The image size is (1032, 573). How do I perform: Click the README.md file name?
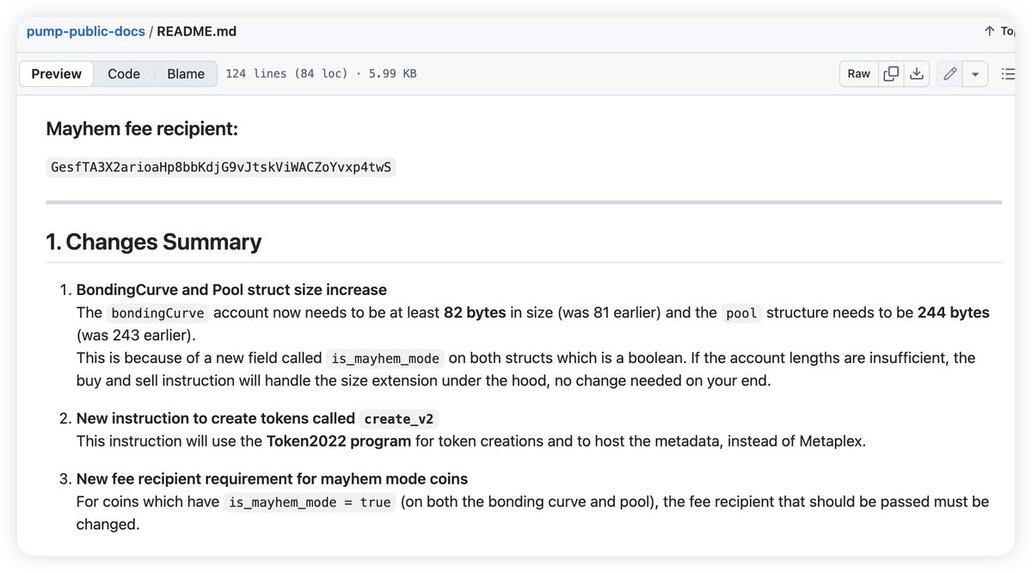197,31
